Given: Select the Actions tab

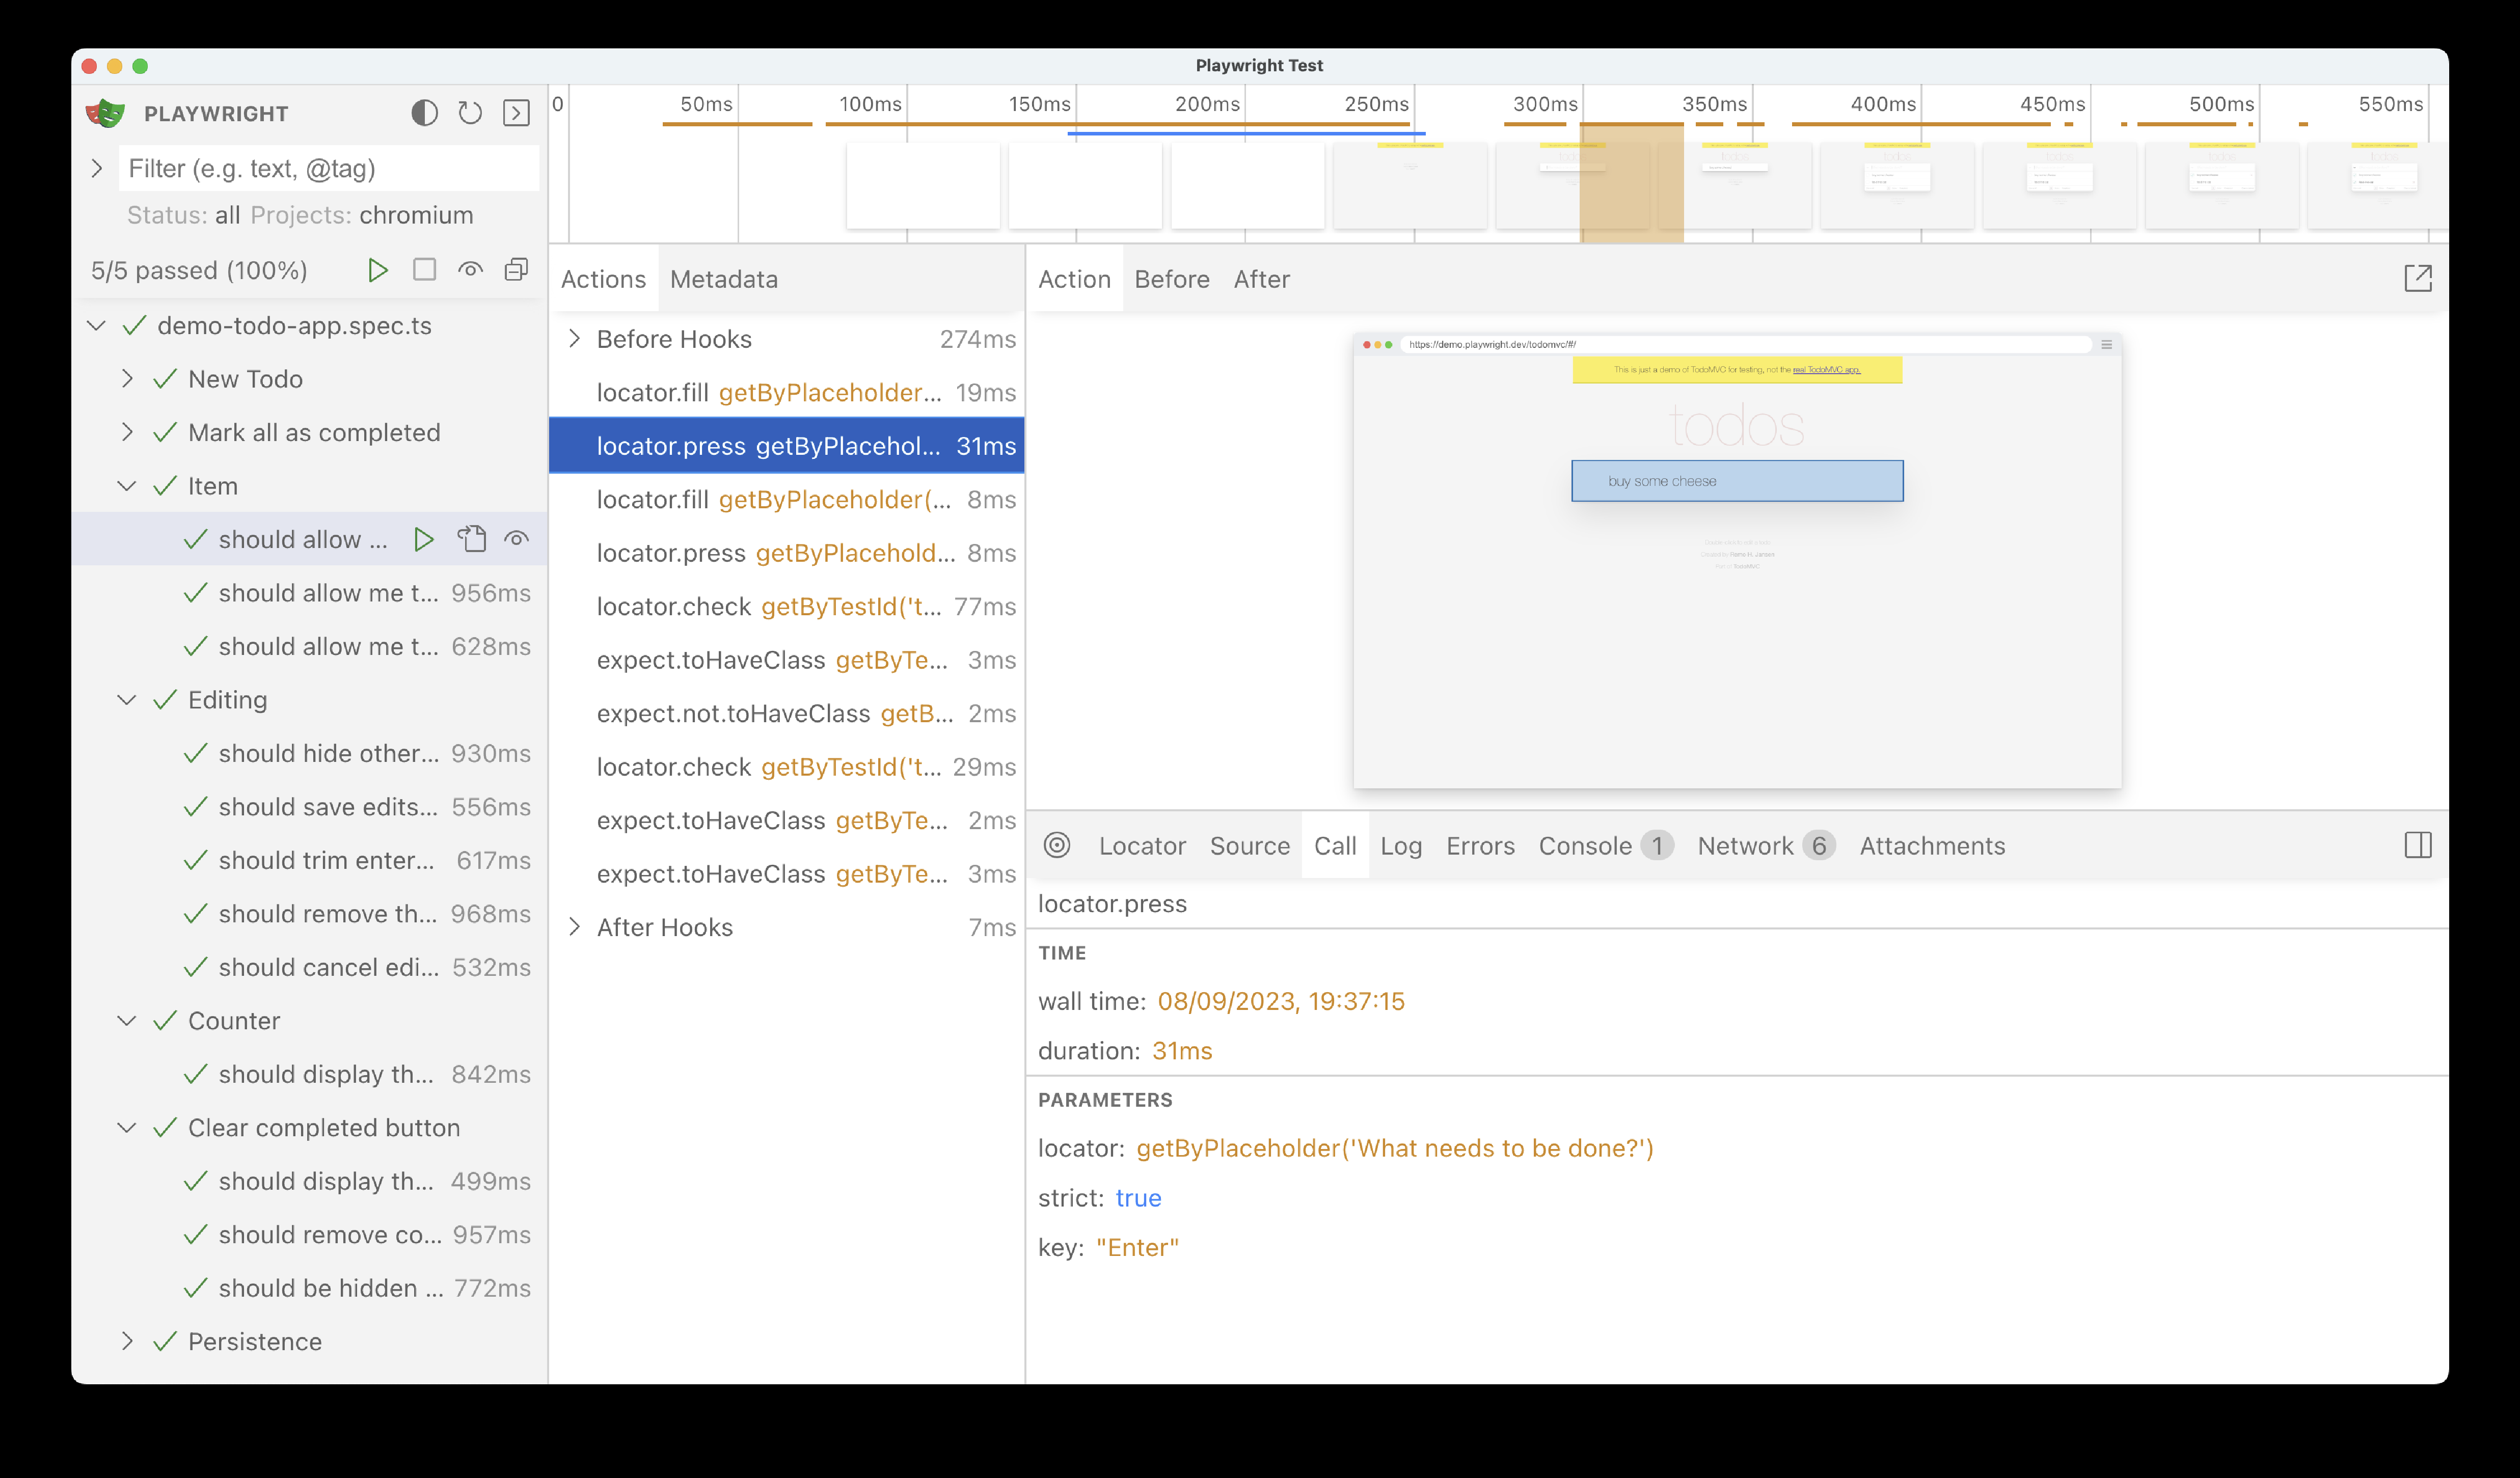Looking at the screenshot, I should click(x=604, y=279).
